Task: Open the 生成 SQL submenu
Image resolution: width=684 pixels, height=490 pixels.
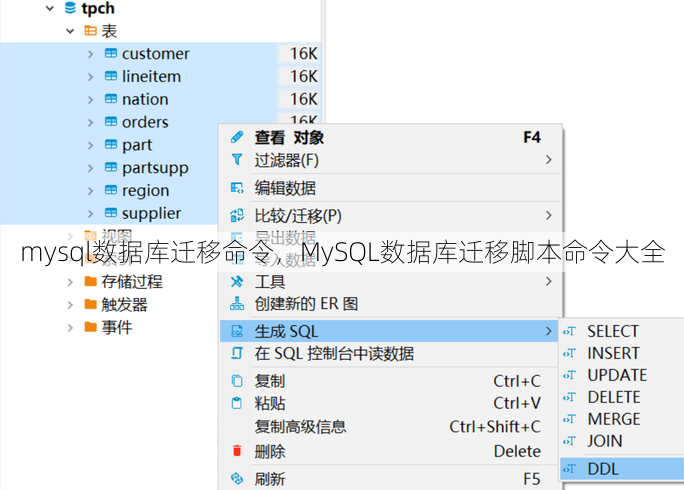Action: [x=390, y=331]
